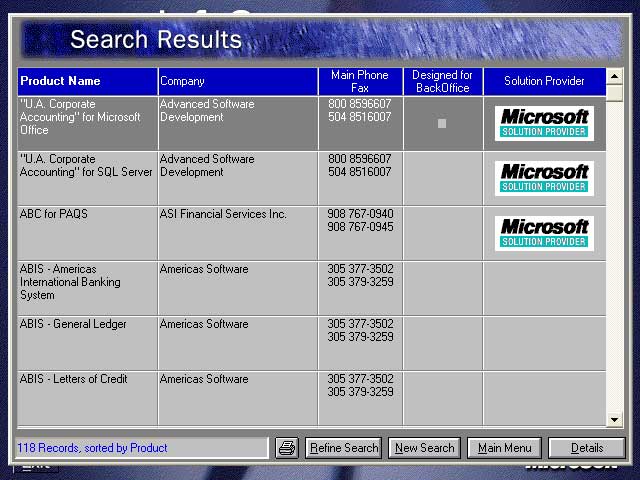Start a New Search
This screenshot has height=480, width=640.
pyautogui.click(x=424, y=448)
